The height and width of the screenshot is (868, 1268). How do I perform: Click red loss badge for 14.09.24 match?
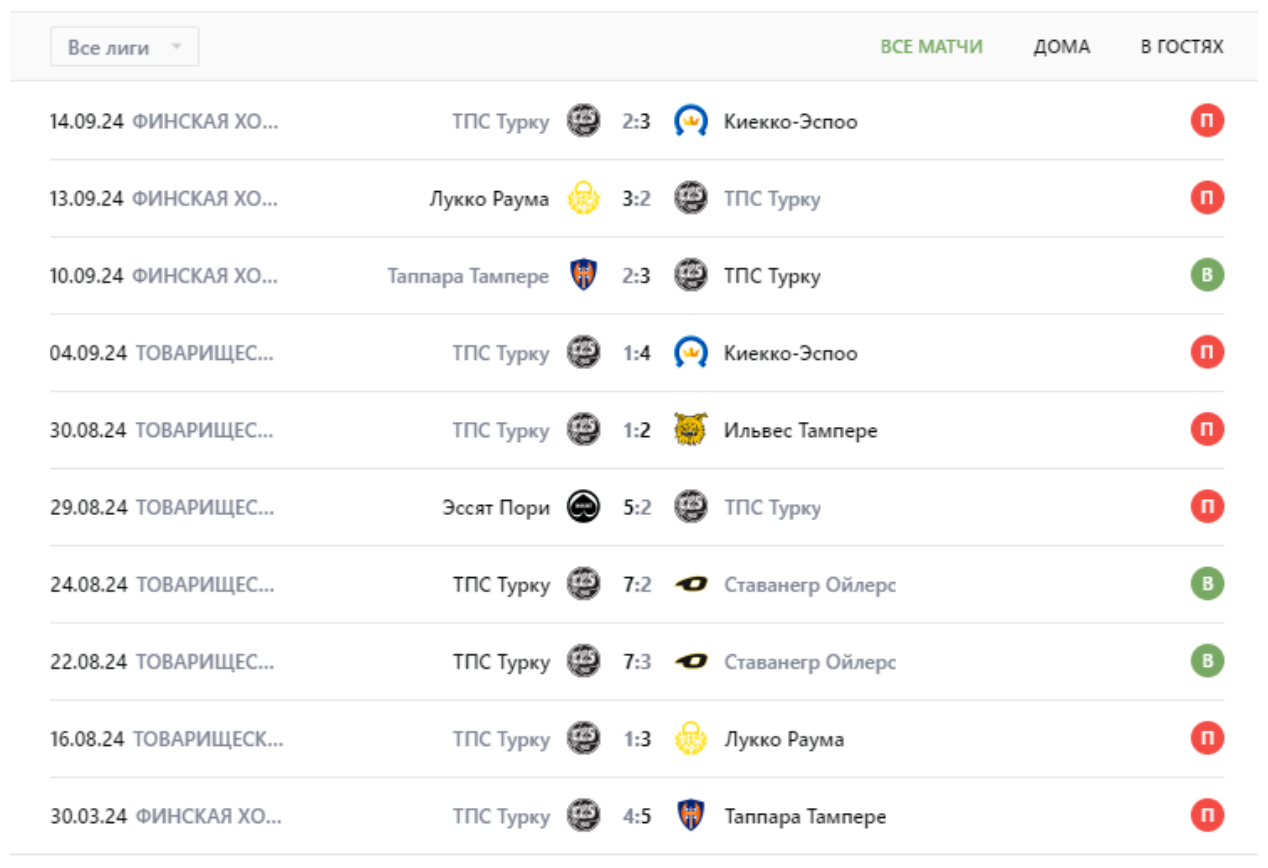1207,122
